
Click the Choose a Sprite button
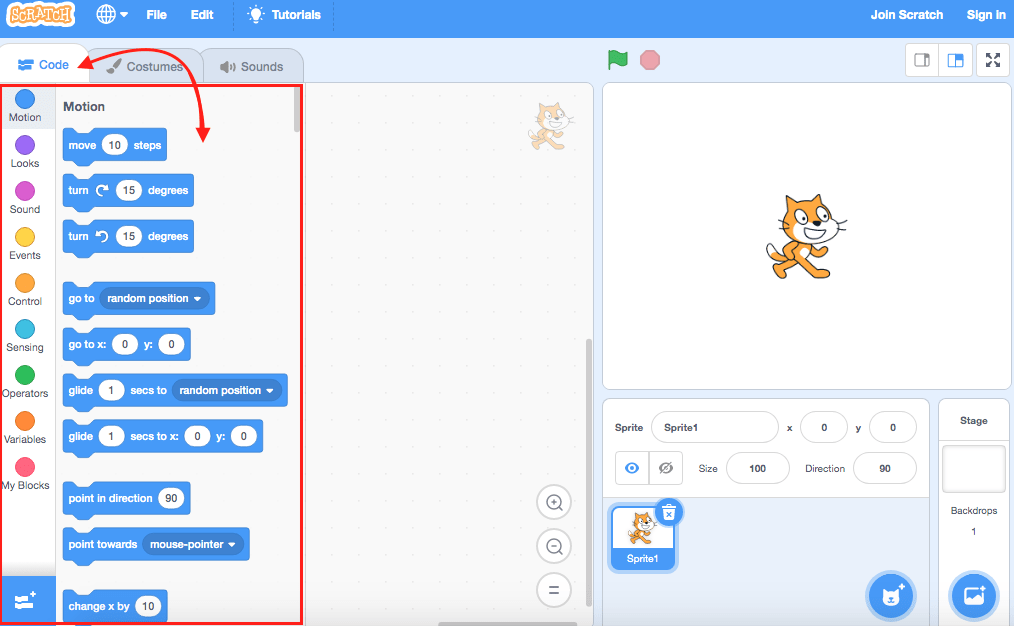coord(890,595)
